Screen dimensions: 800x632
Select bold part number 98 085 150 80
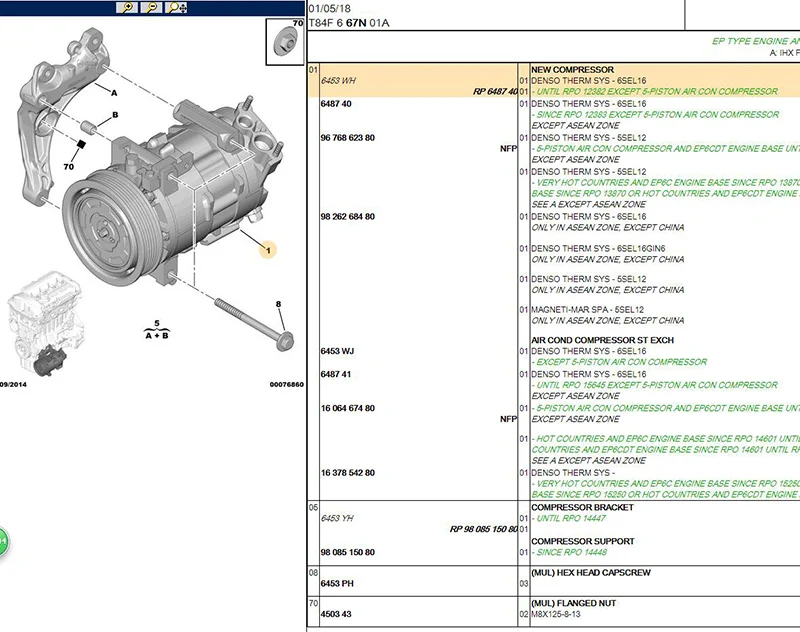tap(347, 552)
